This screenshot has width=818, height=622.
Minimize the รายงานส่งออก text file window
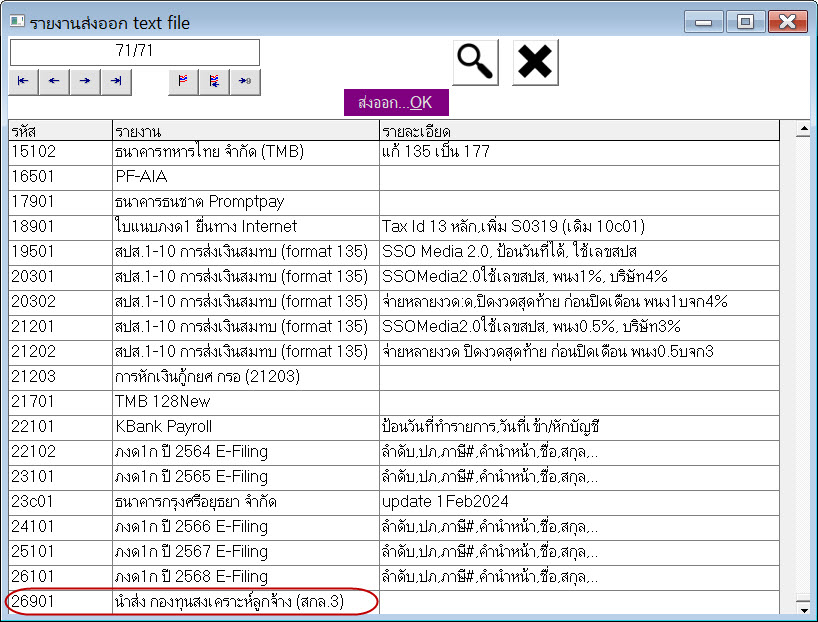703,22
